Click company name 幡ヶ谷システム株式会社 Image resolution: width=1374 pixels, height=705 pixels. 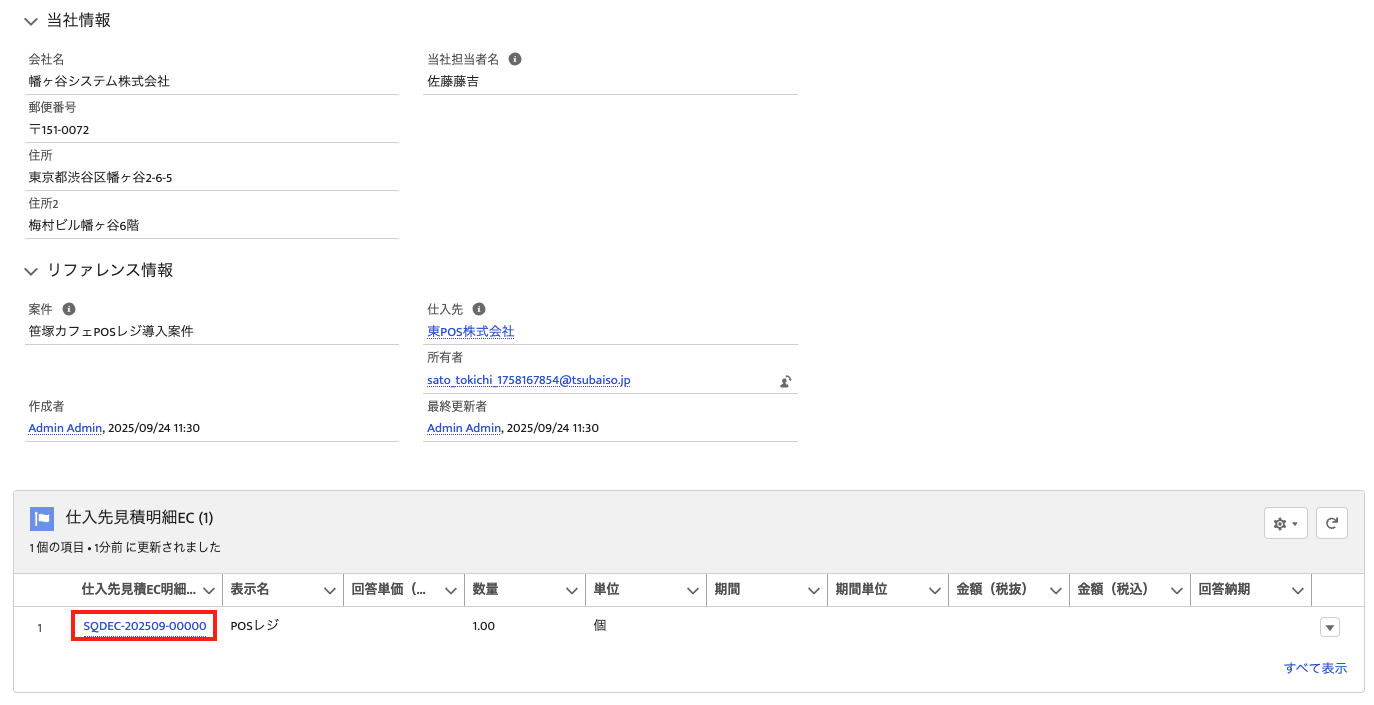tap(99, 81)
